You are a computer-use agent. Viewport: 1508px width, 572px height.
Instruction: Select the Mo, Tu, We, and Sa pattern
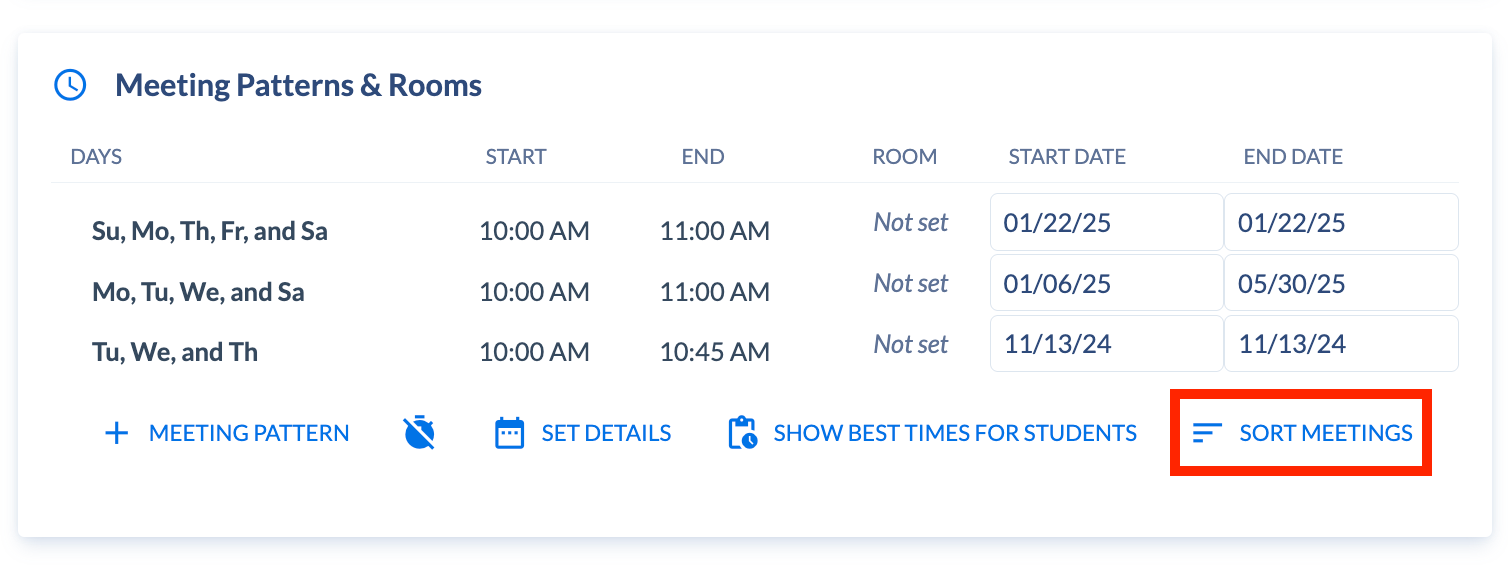point(198,293)
